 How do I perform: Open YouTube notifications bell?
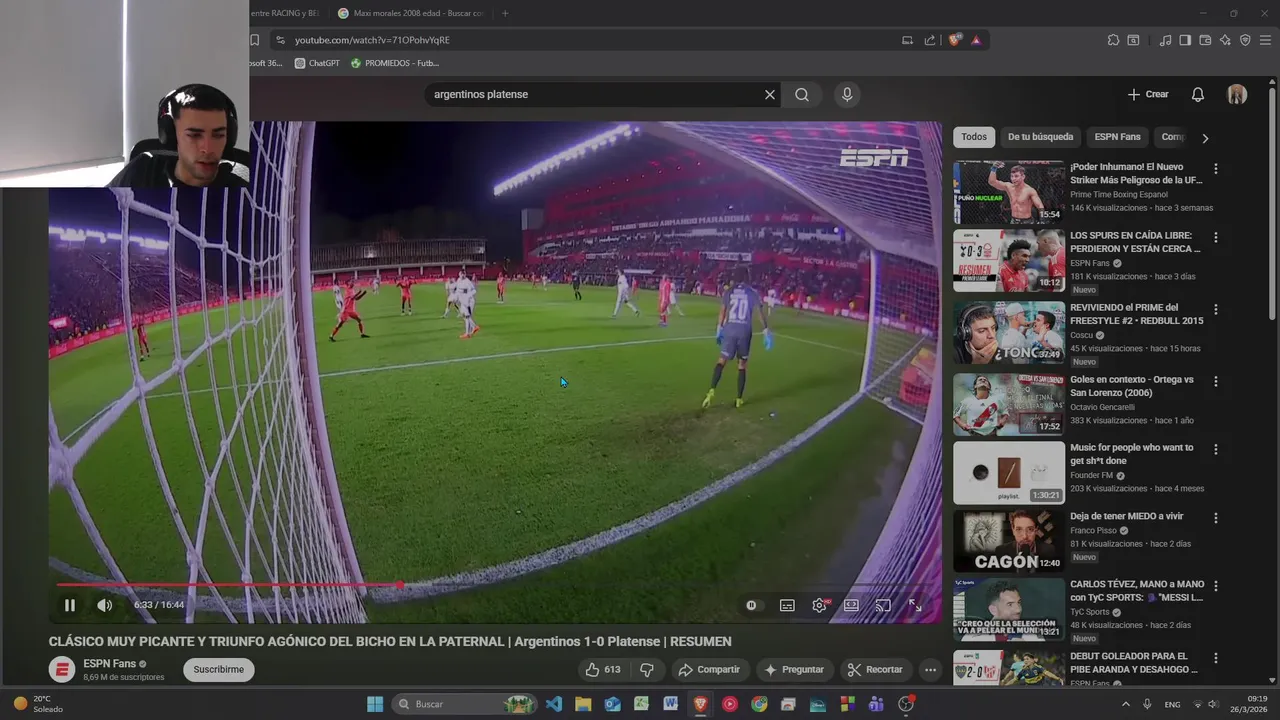[x=1198, y=94]
